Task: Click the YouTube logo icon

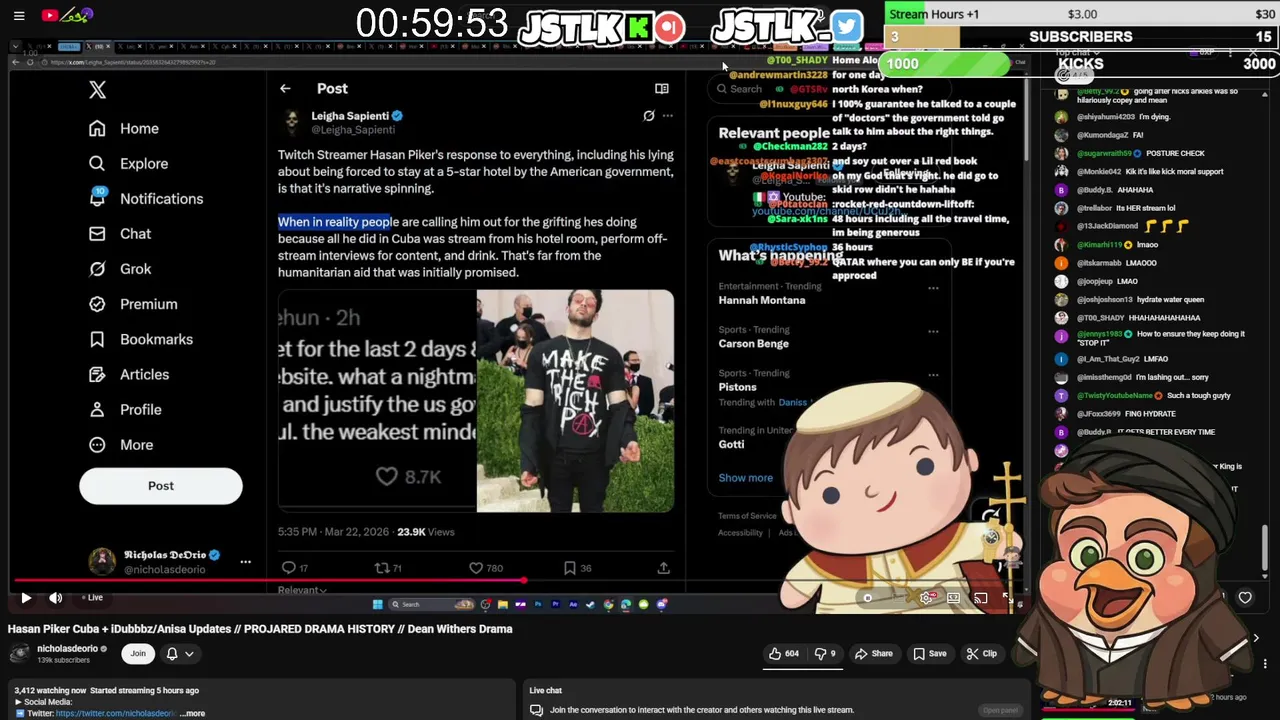Action: point(50,15)
